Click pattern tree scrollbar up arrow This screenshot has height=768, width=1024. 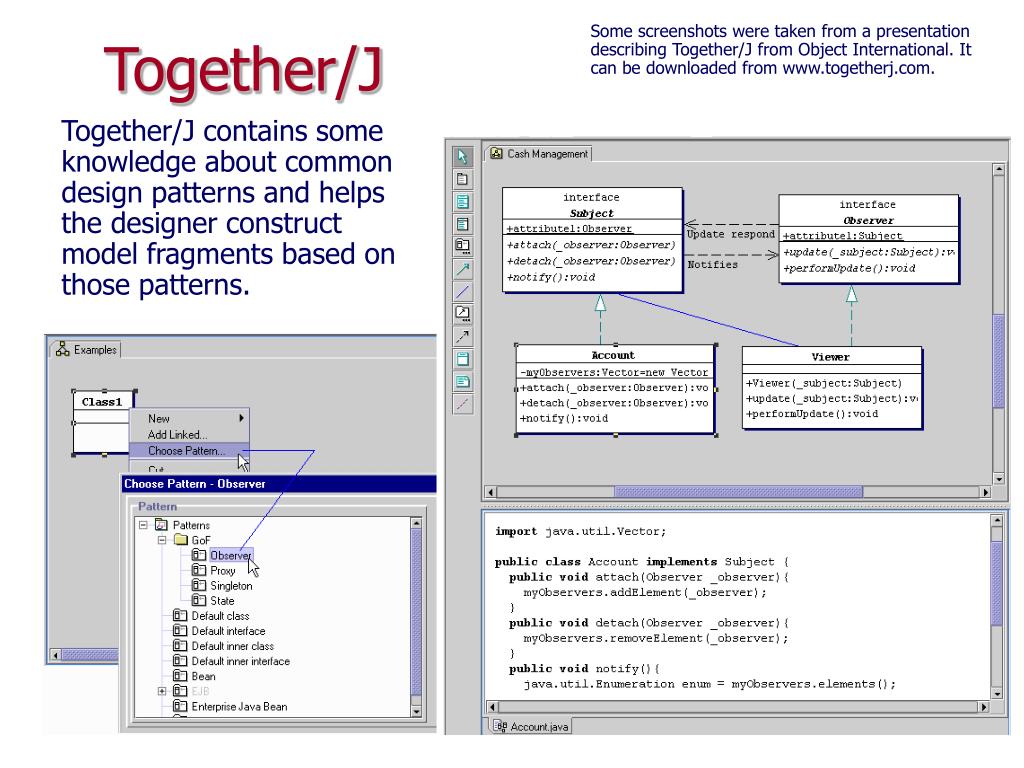(x=416, y=523)
